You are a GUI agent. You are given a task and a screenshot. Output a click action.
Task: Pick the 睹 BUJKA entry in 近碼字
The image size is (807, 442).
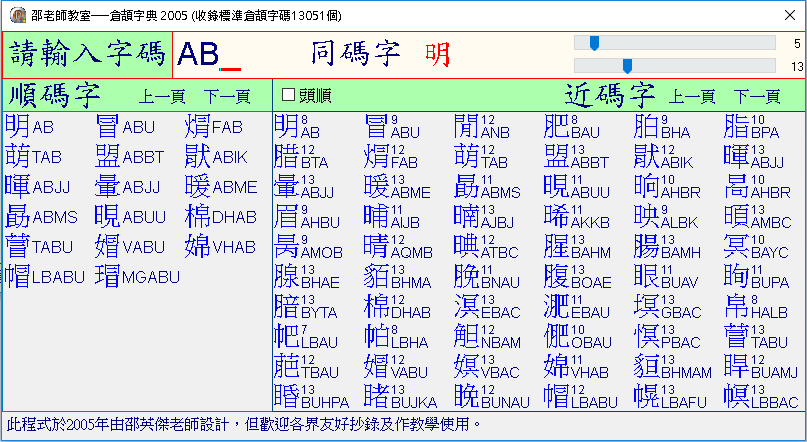pyautogui.click(x=401, y=395)
